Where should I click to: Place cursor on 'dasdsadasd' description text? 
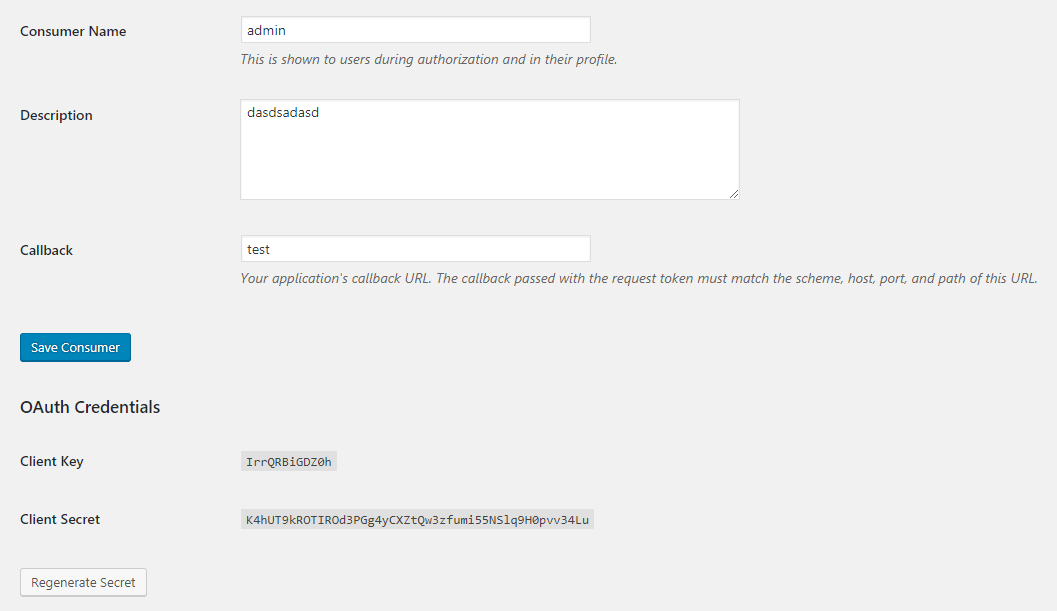tap(282, 114)
